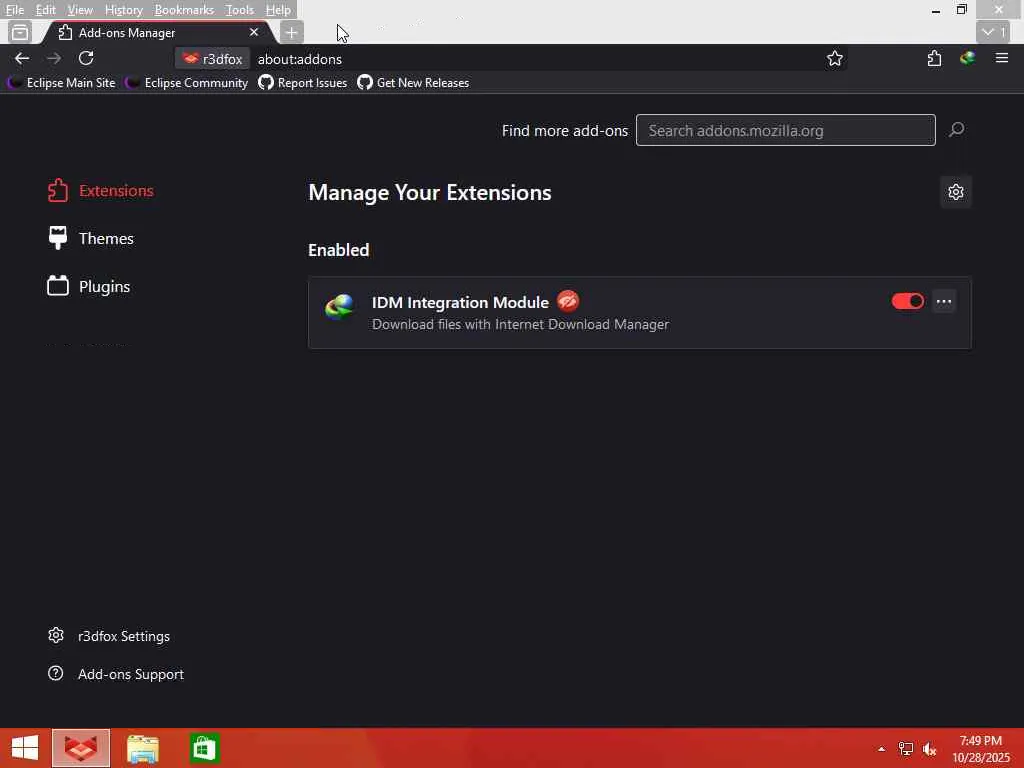Click the forward navigation arrow
This screenshot has width=1024, height=768.
click(54, 59)
